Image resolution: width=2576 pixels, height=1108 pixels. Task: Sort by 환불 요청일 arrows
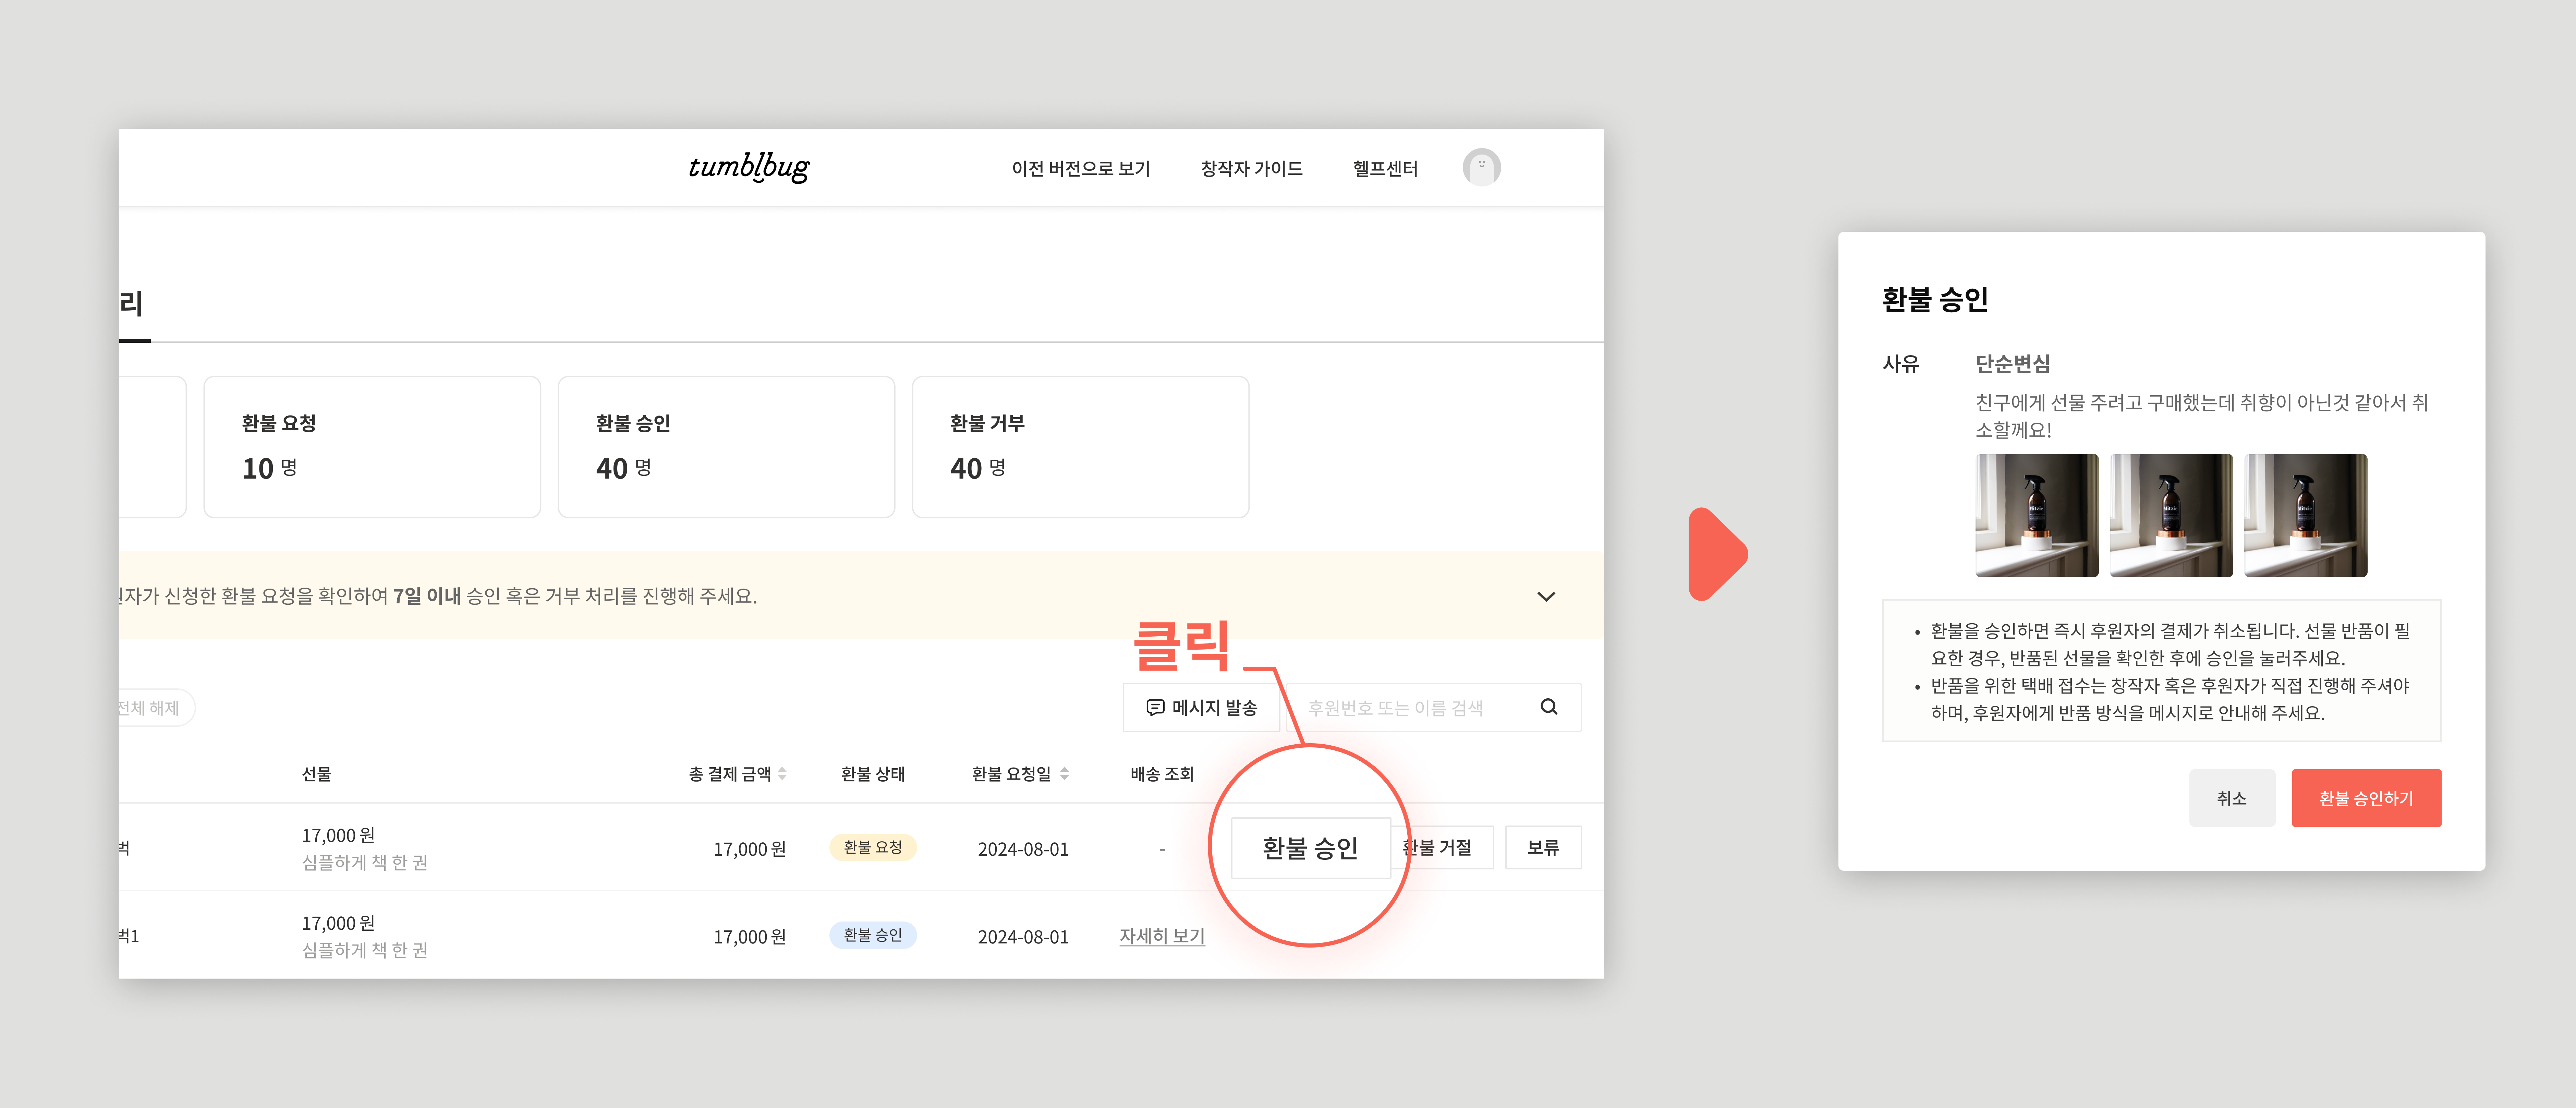click(1064, 774)
